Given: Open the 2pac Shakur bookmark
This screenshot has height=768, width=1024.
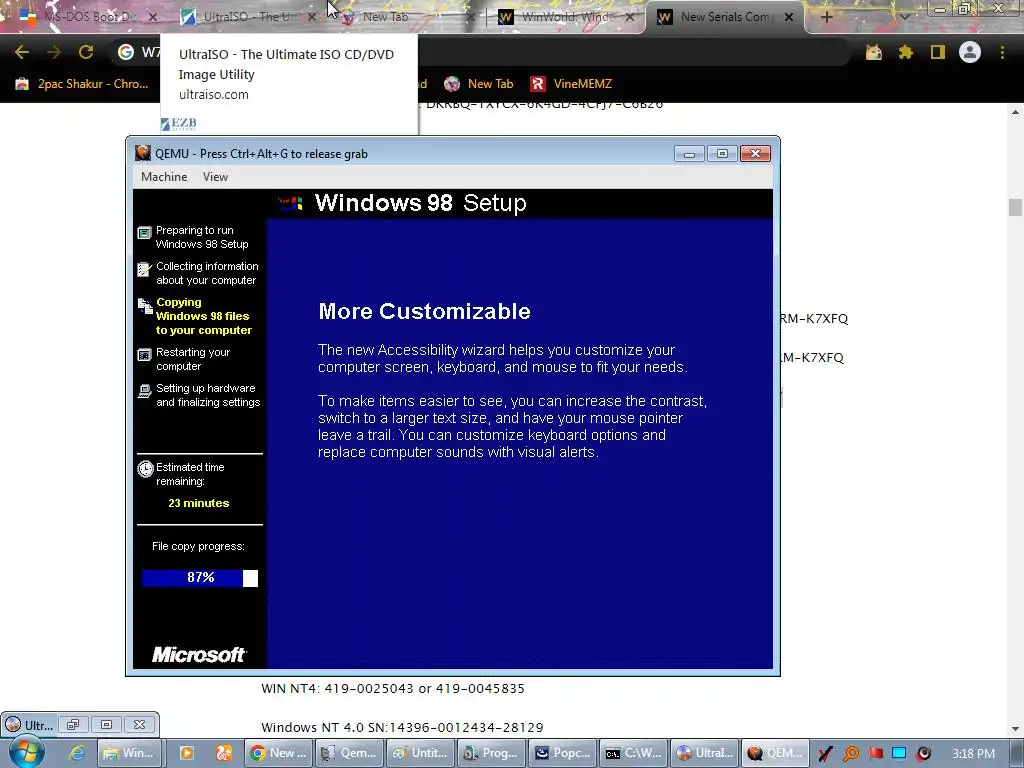Looking at the screenshot, I should tap(82, 84).
